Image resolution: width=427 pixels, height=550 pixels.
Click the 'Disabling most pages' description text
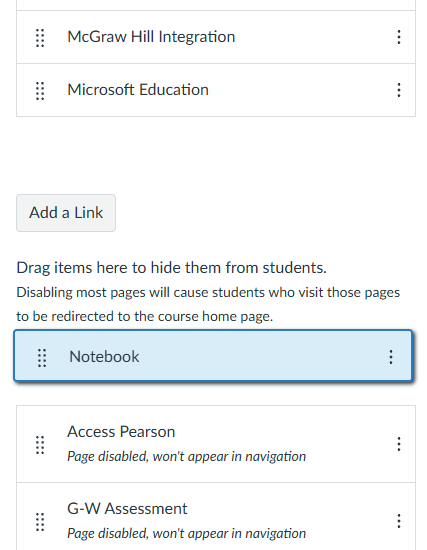208,304
